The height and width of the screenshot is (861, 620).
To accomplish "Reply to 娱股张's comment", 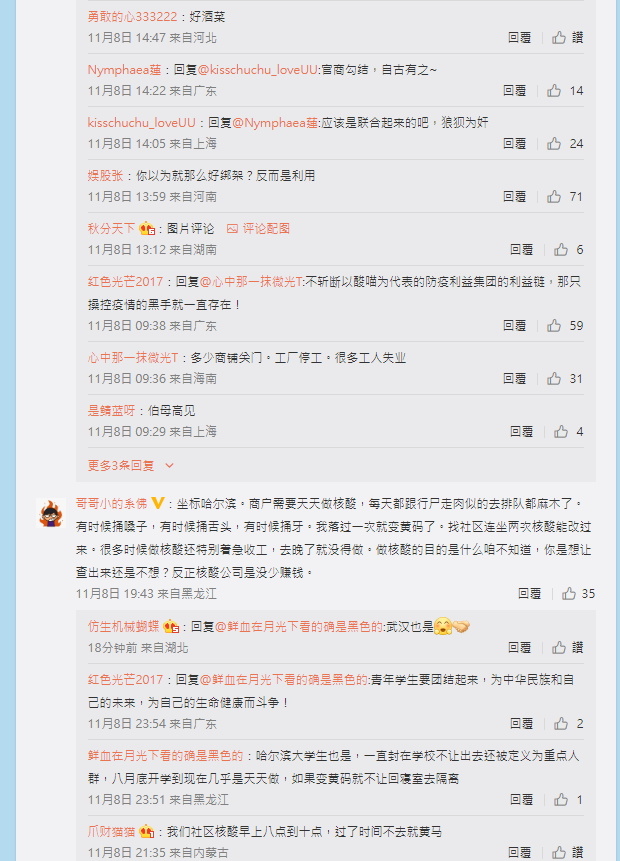I will point(515,197).
